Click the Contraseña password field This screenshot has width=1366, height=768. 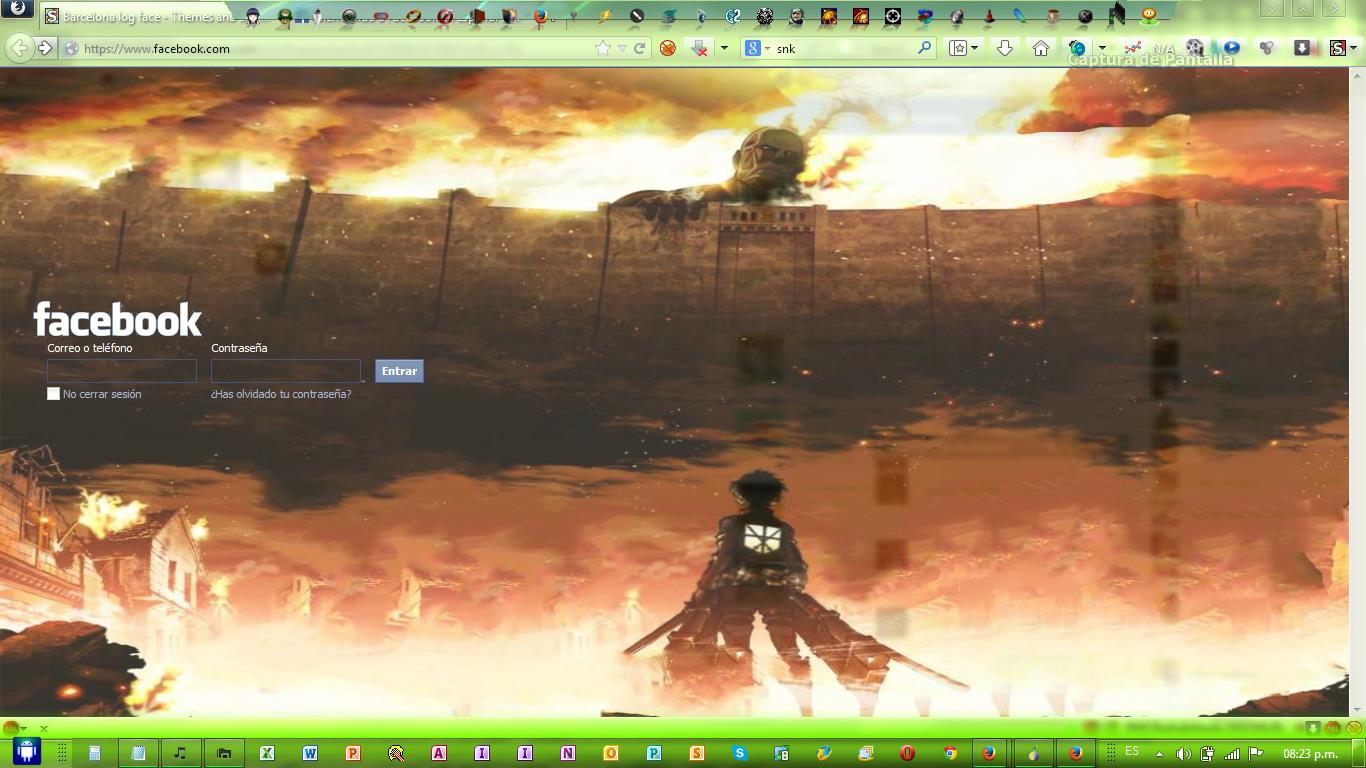click(x=286, y=371)
